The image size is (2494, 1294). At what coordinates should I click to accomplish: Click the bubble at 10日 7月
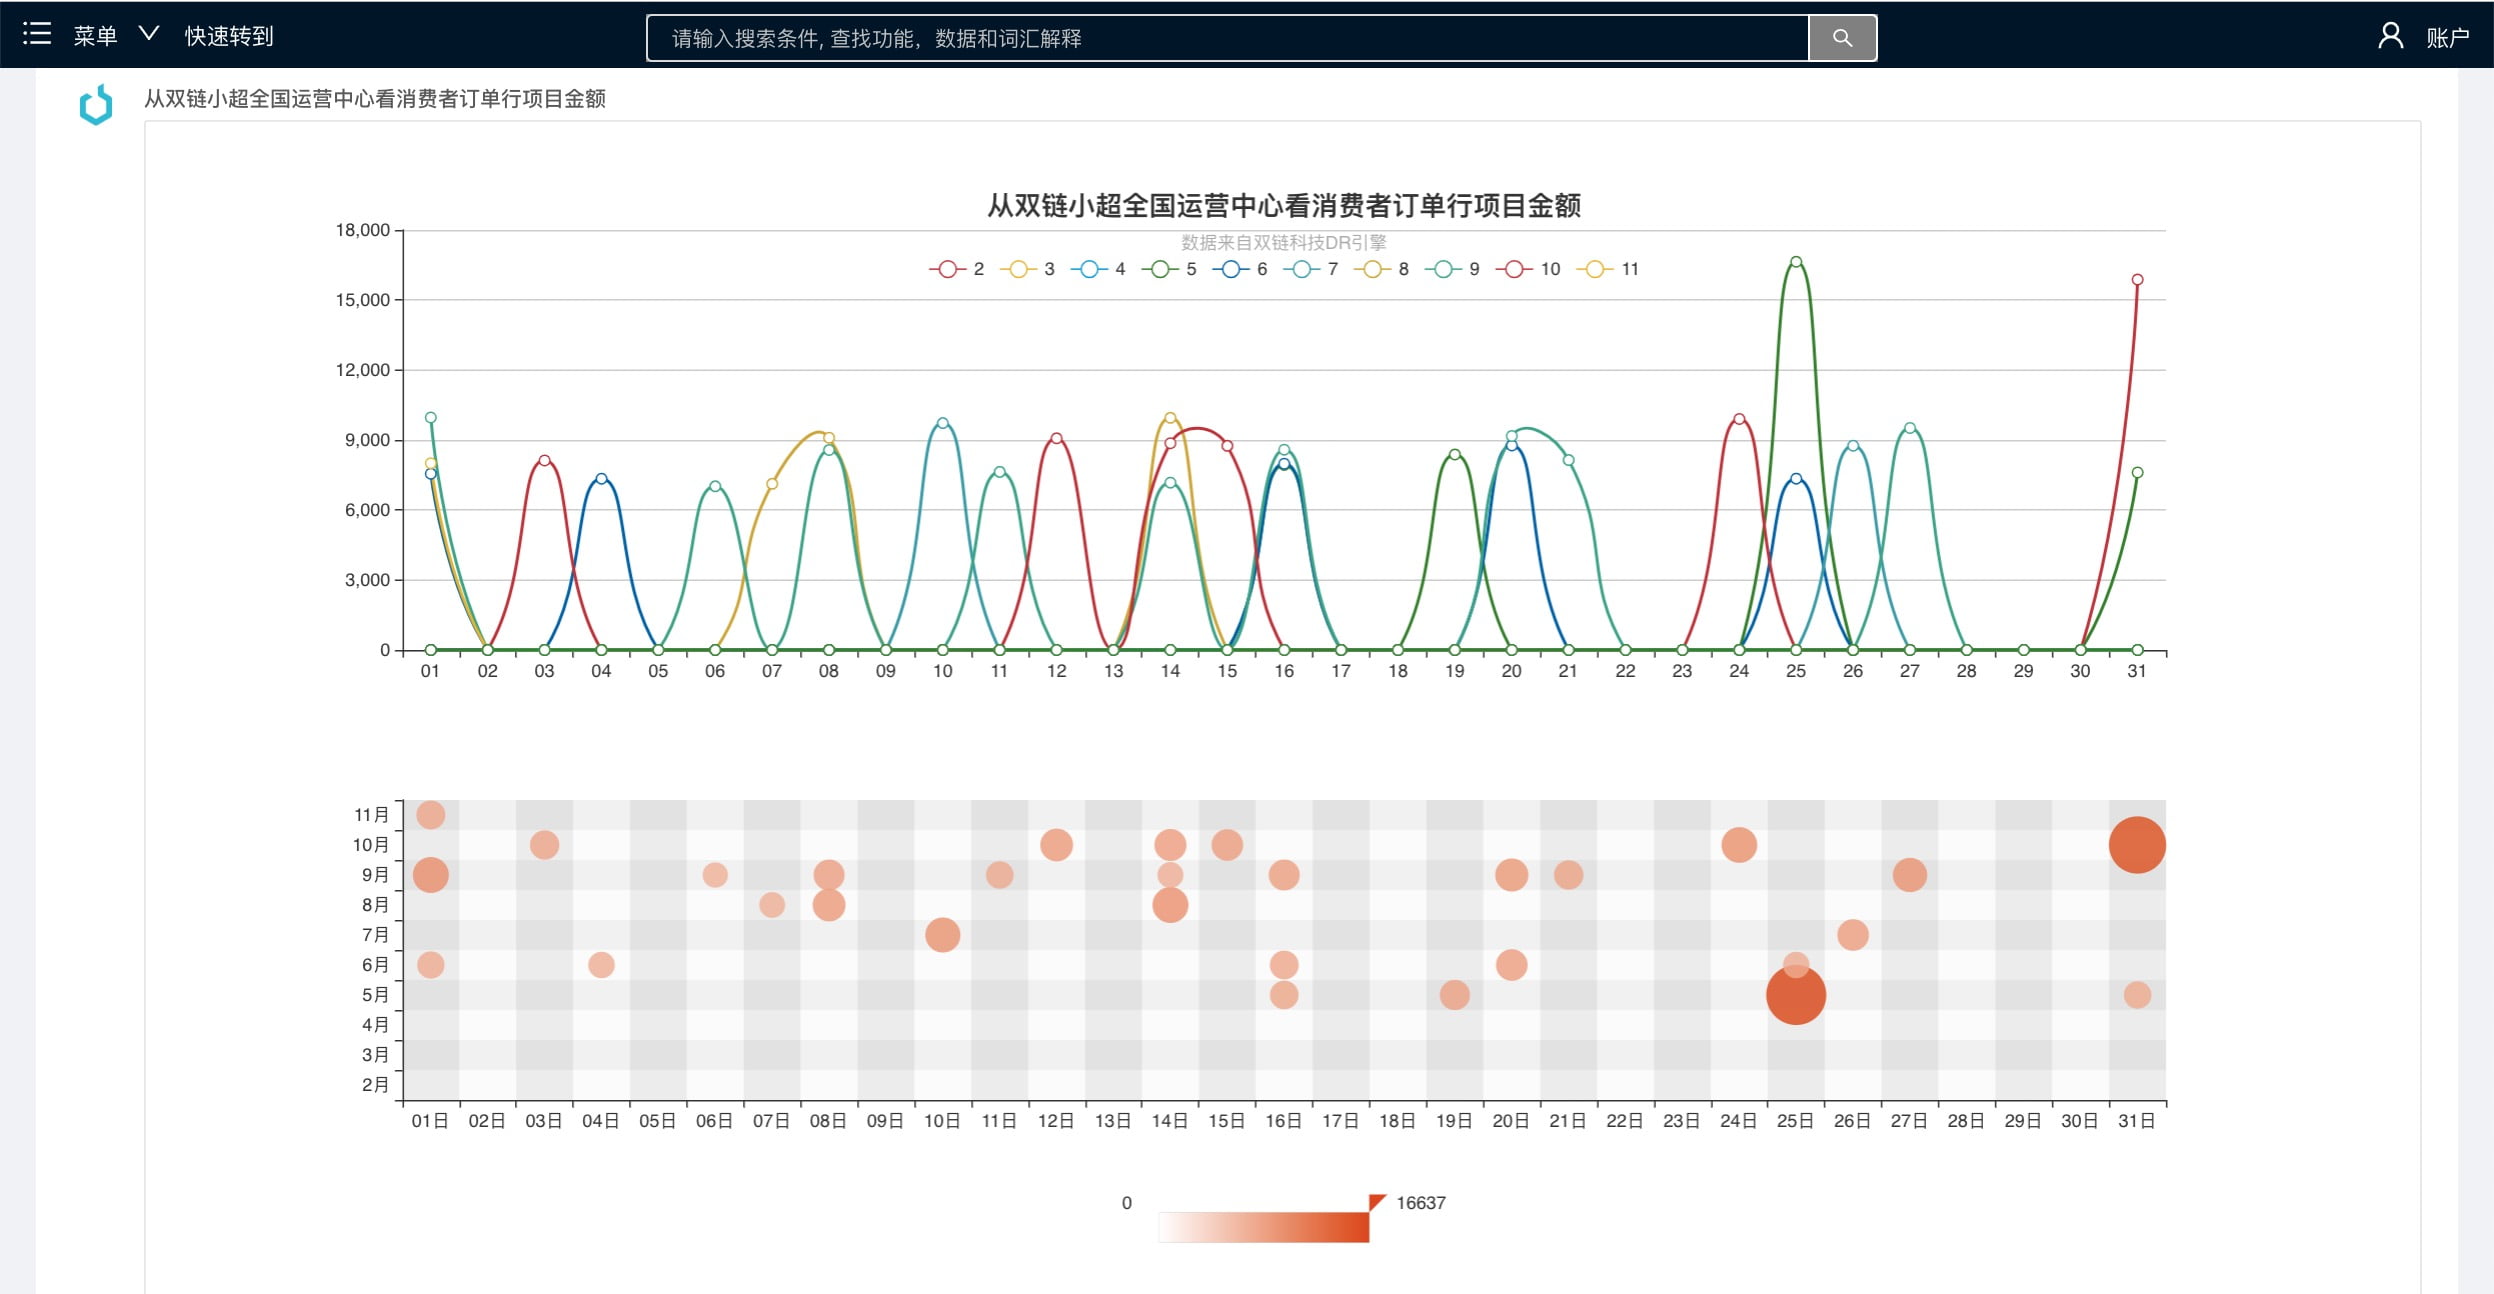(942, 935)
